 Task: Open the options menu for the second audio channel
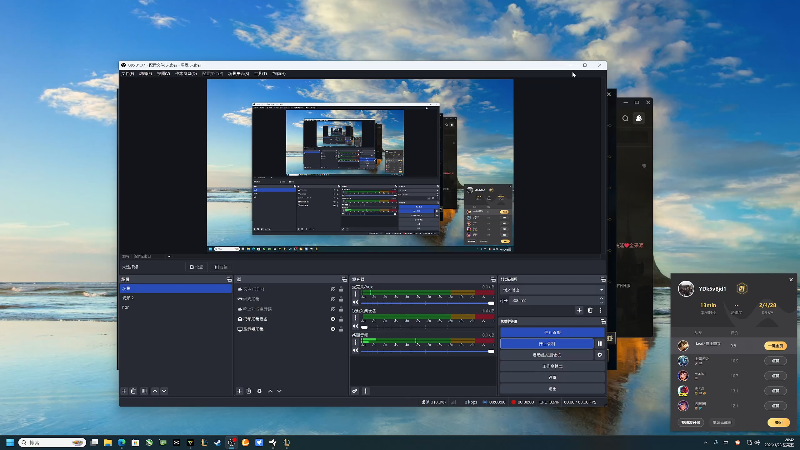[354, 317]
